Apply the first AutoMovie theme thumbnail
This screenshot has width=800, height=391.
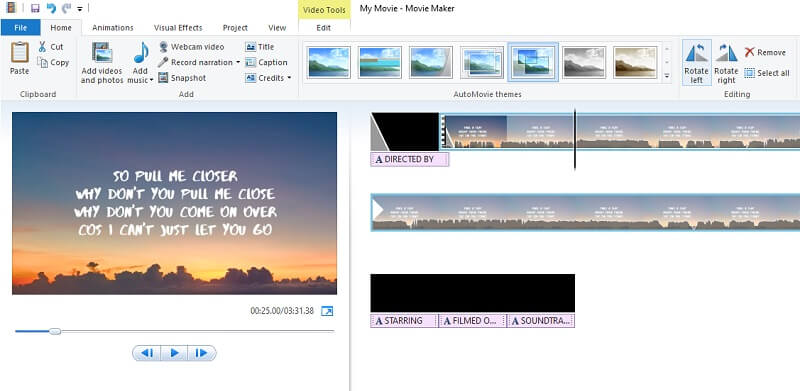click(x=329, y=62)
